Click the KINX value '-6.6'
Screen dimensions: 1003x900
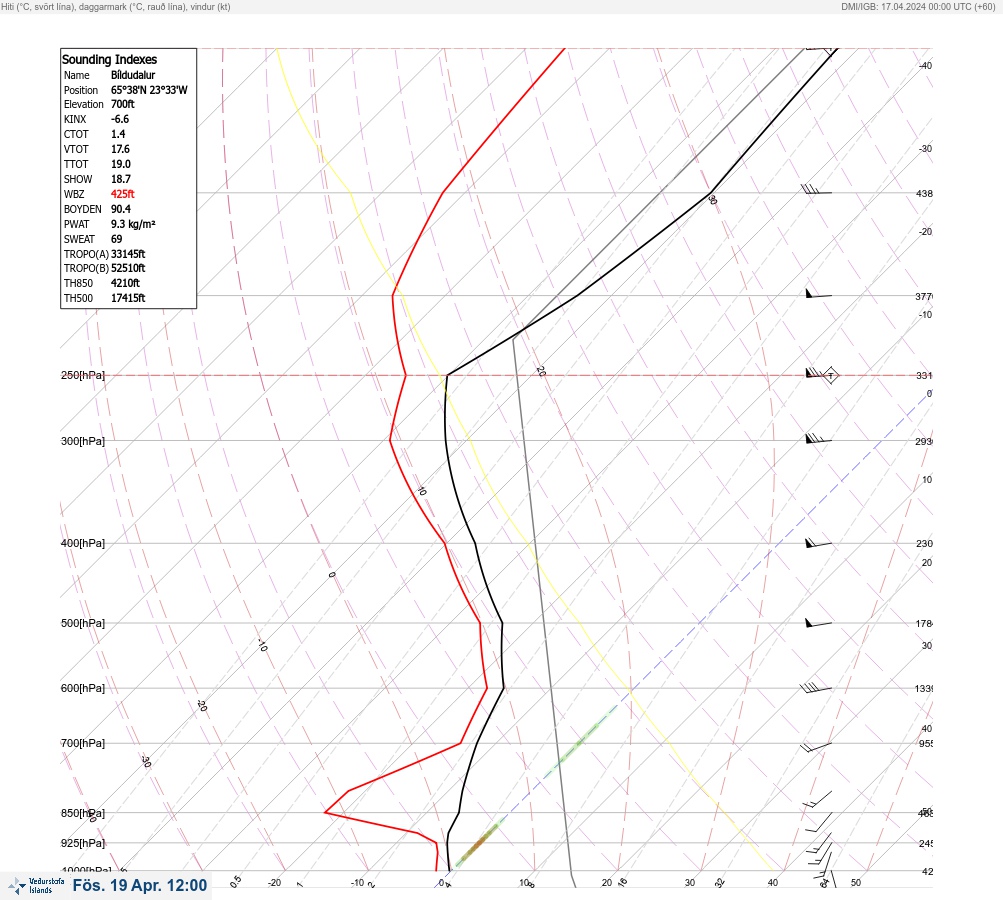coord(120,119)
